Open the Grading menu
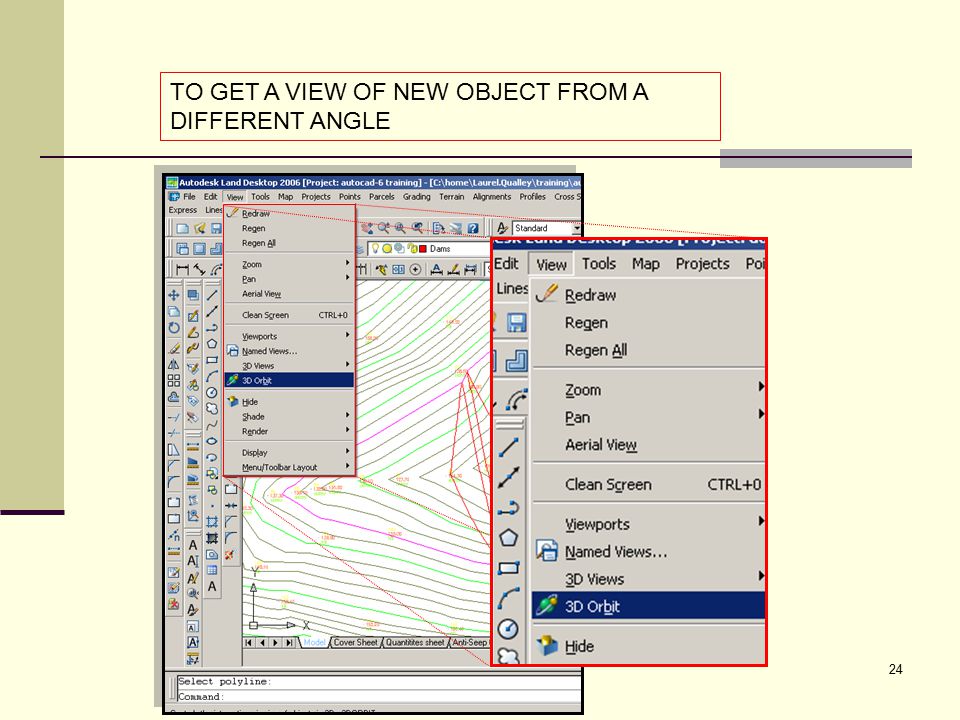The width and height of the screenshot is (960, 720). (416, 197)
